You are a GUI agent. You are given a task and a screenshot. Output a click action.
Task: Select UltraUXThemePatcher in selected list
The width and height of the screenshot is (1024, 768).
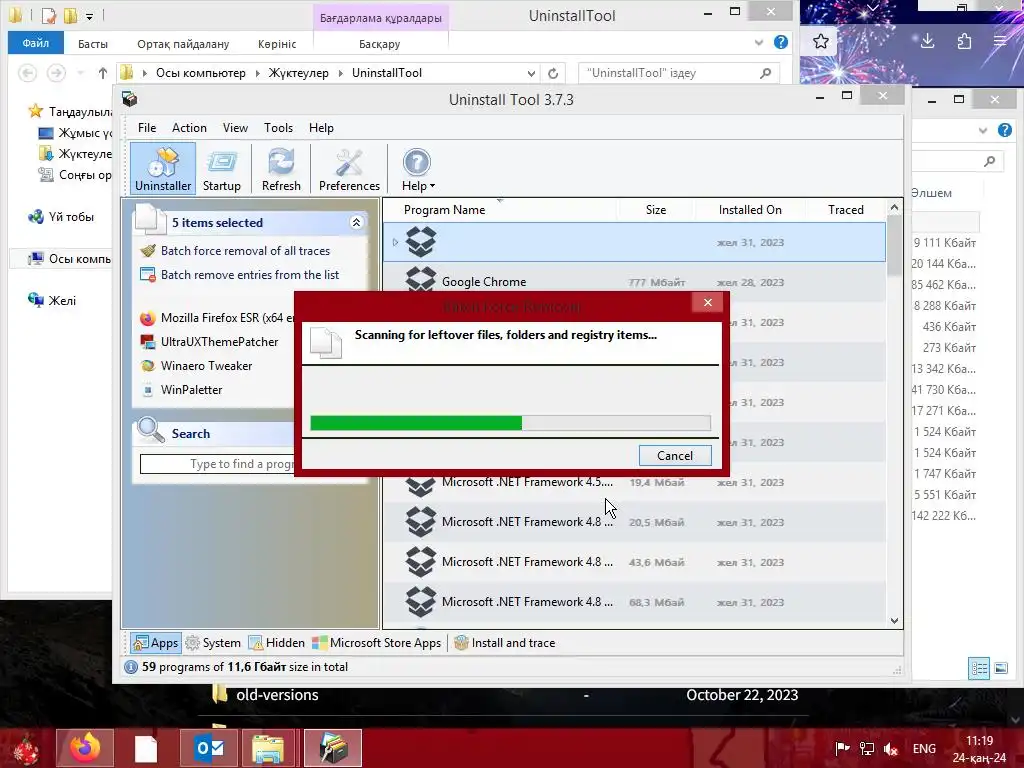[219, 342]
